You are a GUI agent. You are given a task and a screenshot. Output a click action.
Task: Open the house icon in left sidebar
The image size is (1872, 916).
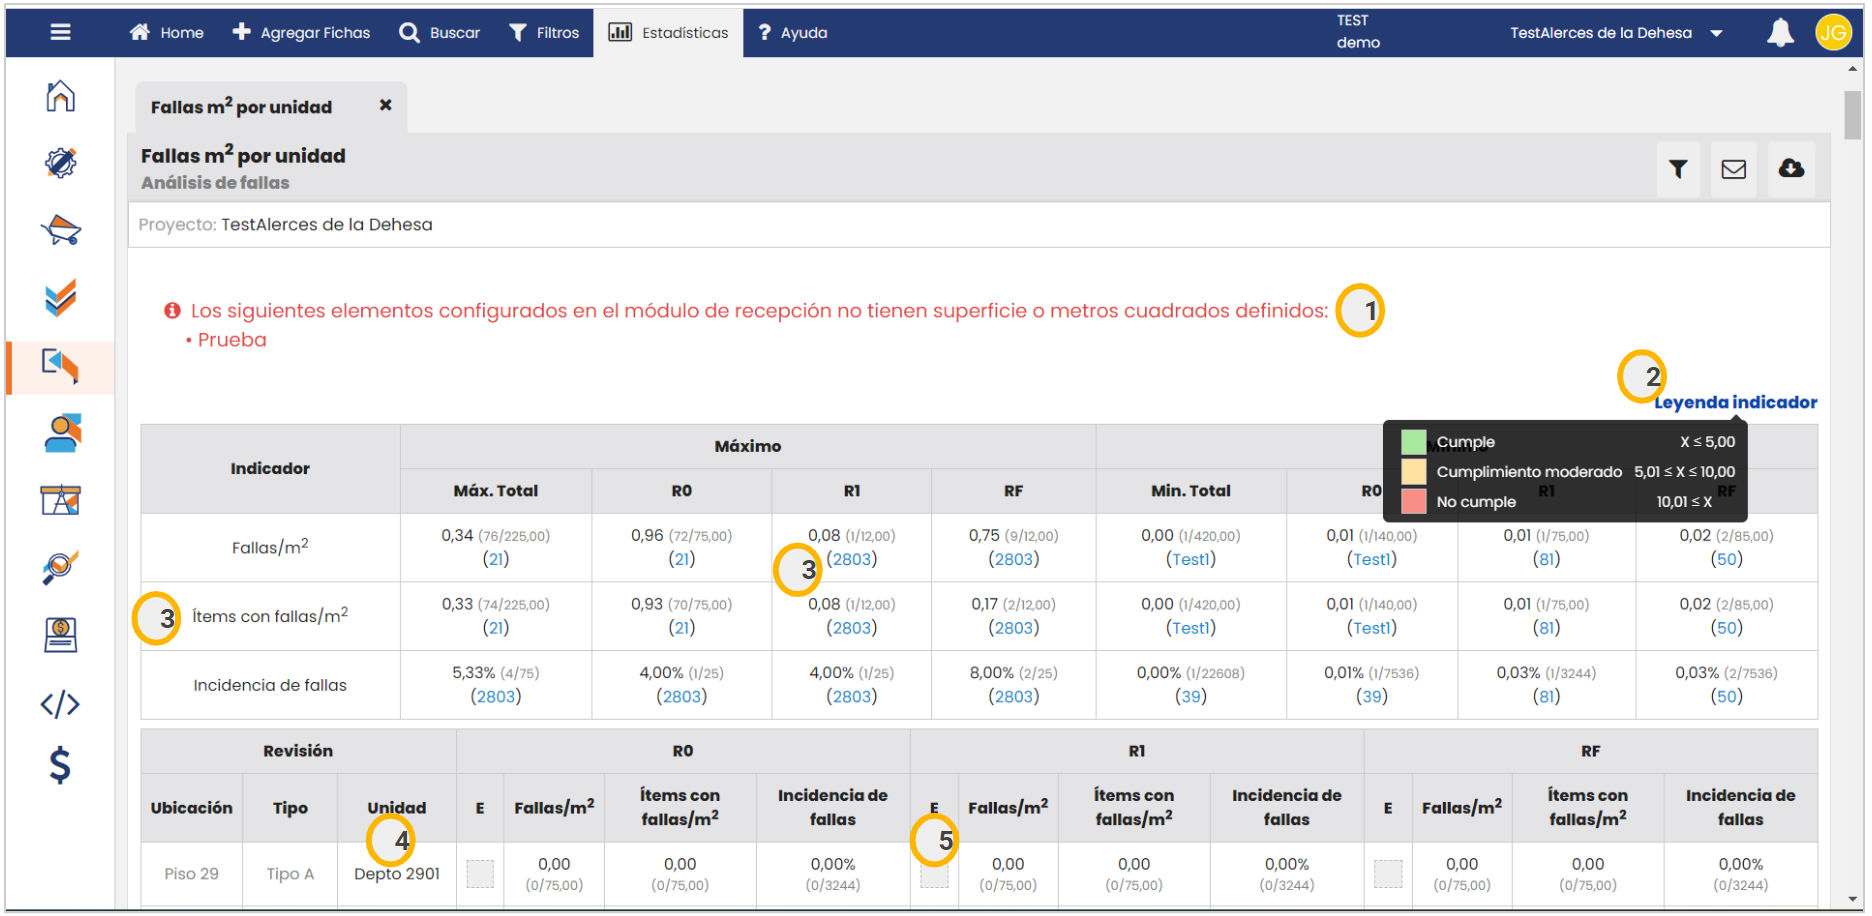pos(60,96)
